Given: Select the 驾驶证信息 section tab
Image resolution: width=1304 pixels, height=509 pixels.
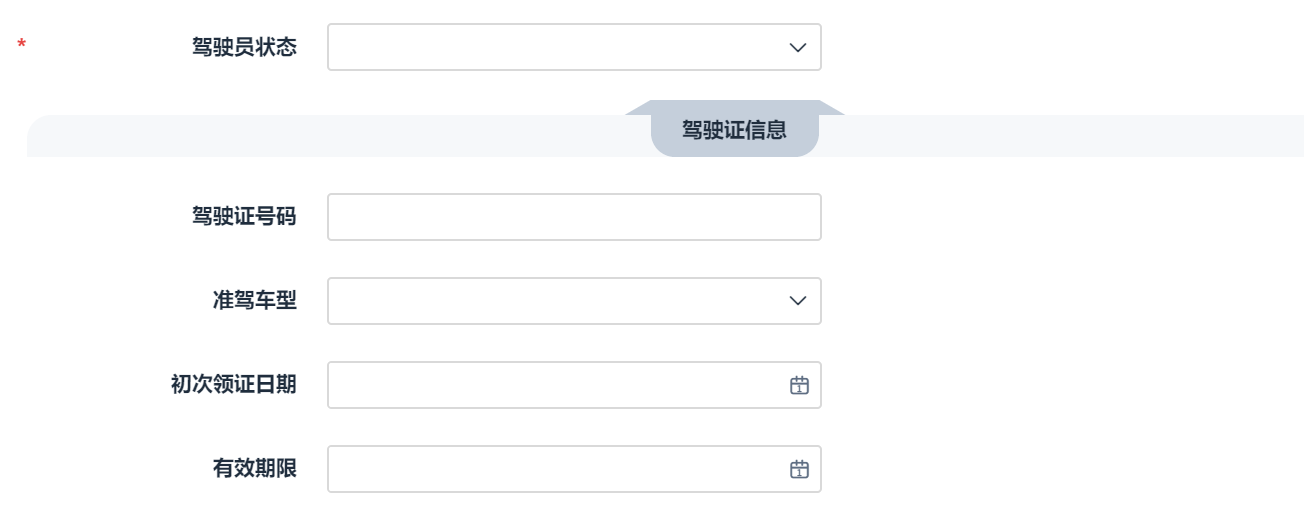Looking at the screenshot, I should pyautogui.click(x=734, y=130).
